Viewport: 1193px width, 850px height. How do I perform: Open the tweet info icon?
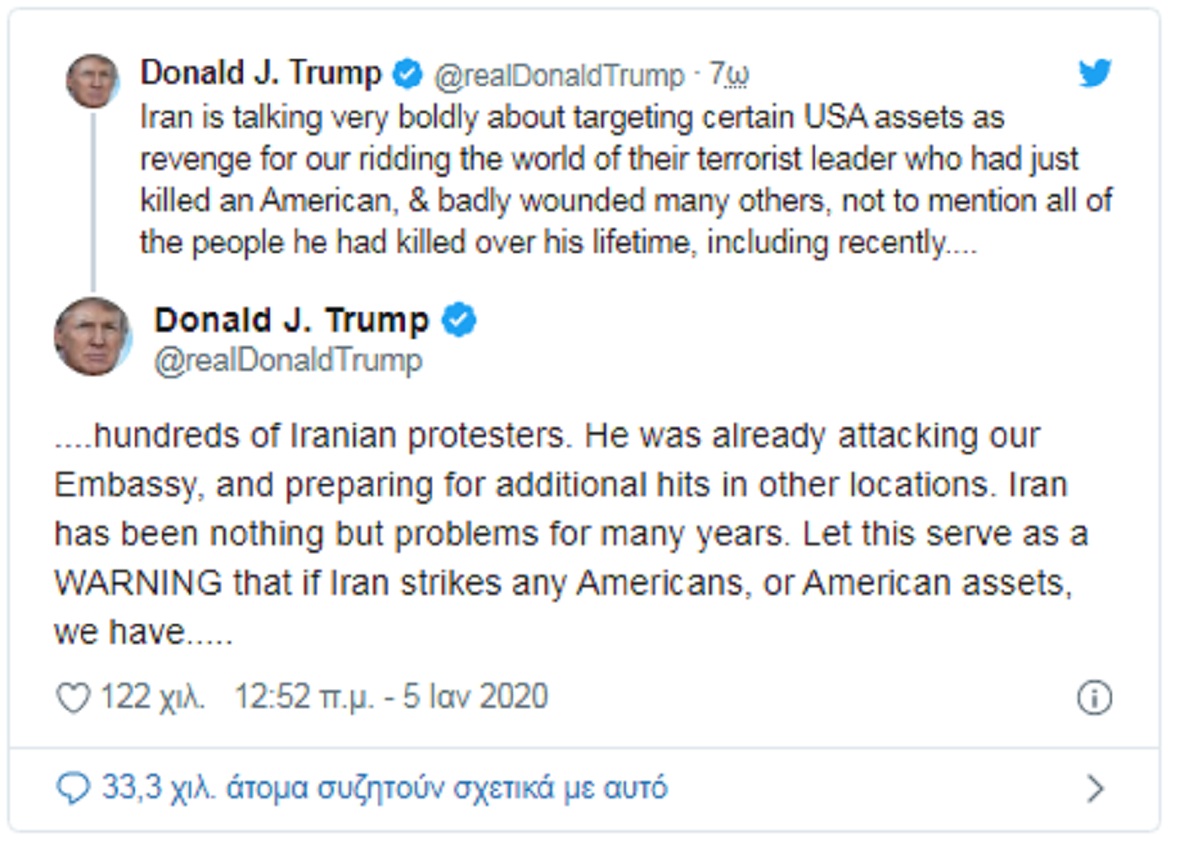[1094, 698]
